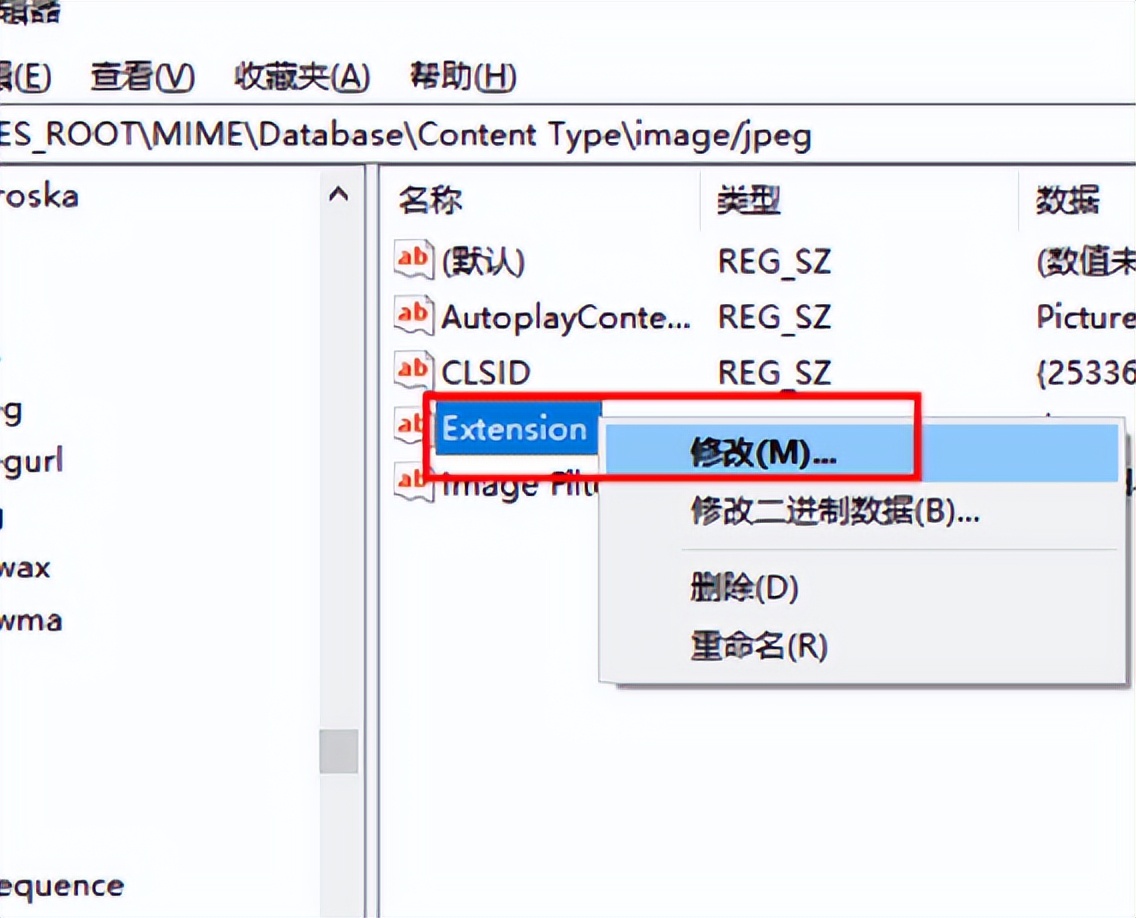1136x918 pixels.
Task: Click the up arrow of tree scrollbar
Action: (338, 194)
